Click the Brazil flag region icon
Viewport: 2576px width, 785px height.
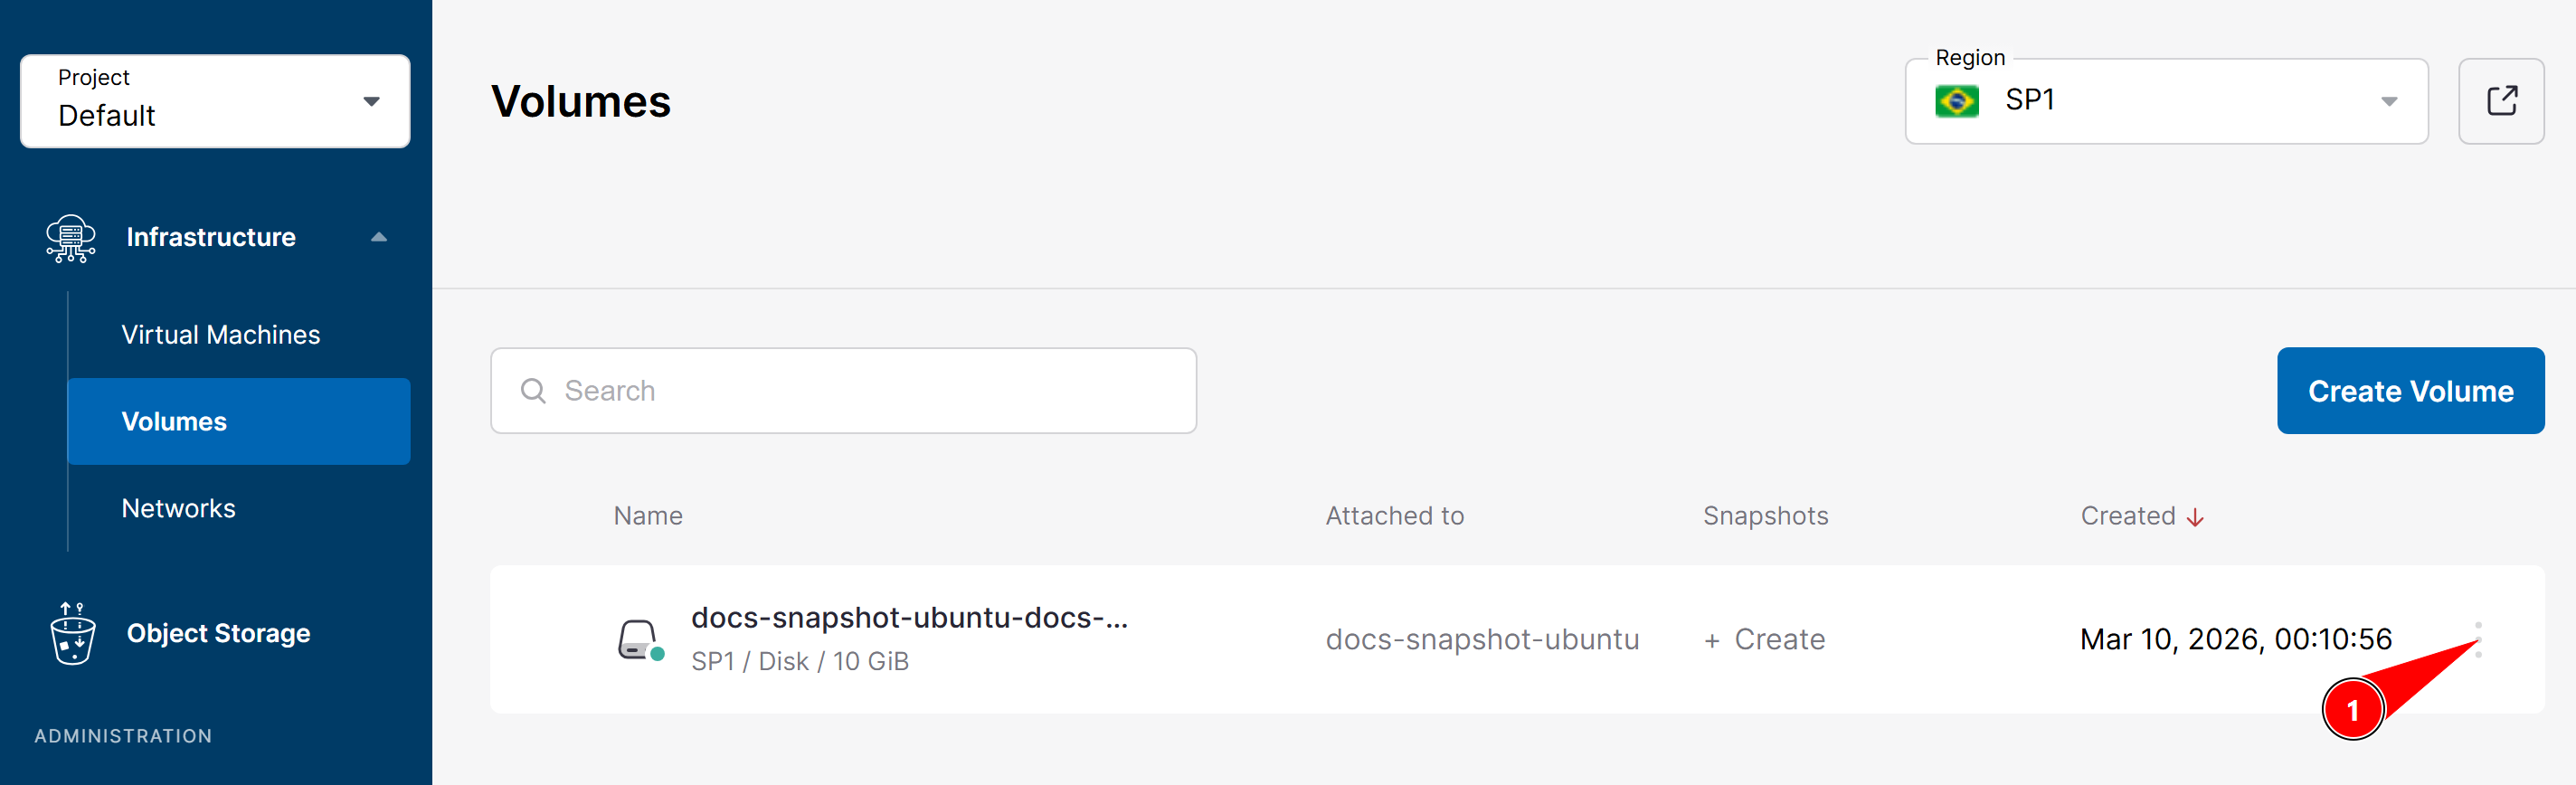[x=1956, y=101]
